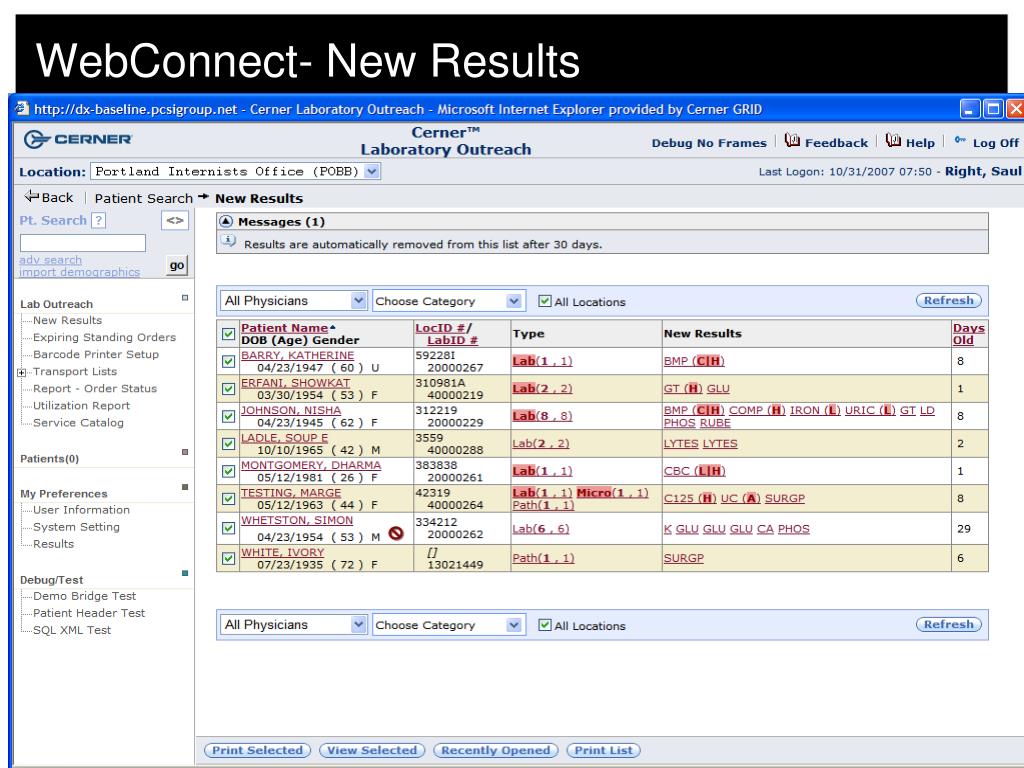The image size is (1024, 768).
Task: Toggle the Patients(0) section square
Action: click(x=185, y=452)
